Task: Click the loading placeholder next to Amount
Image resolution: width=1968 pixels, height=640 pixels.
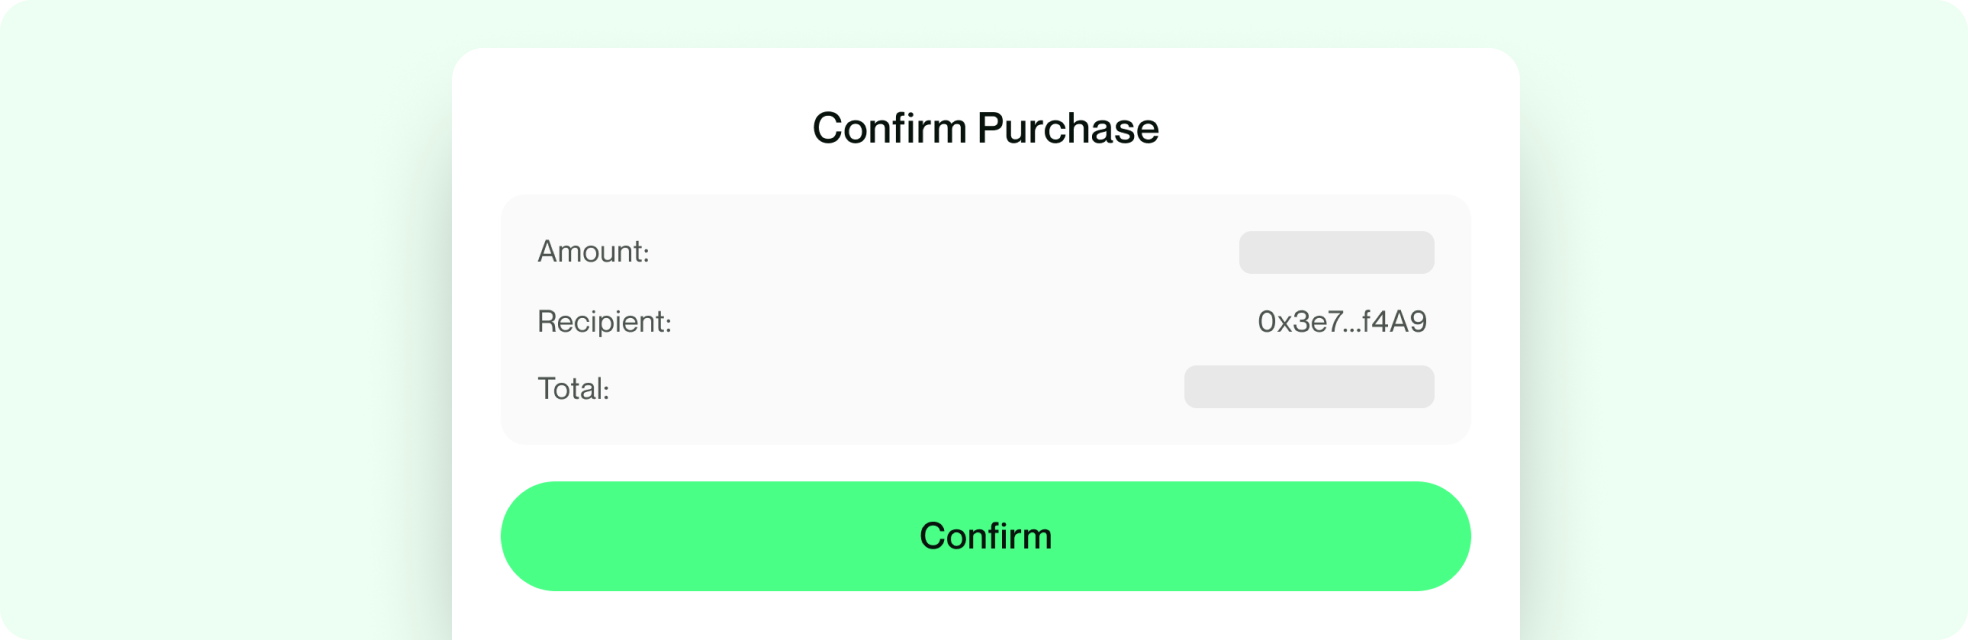Action: coord(1337,252)
